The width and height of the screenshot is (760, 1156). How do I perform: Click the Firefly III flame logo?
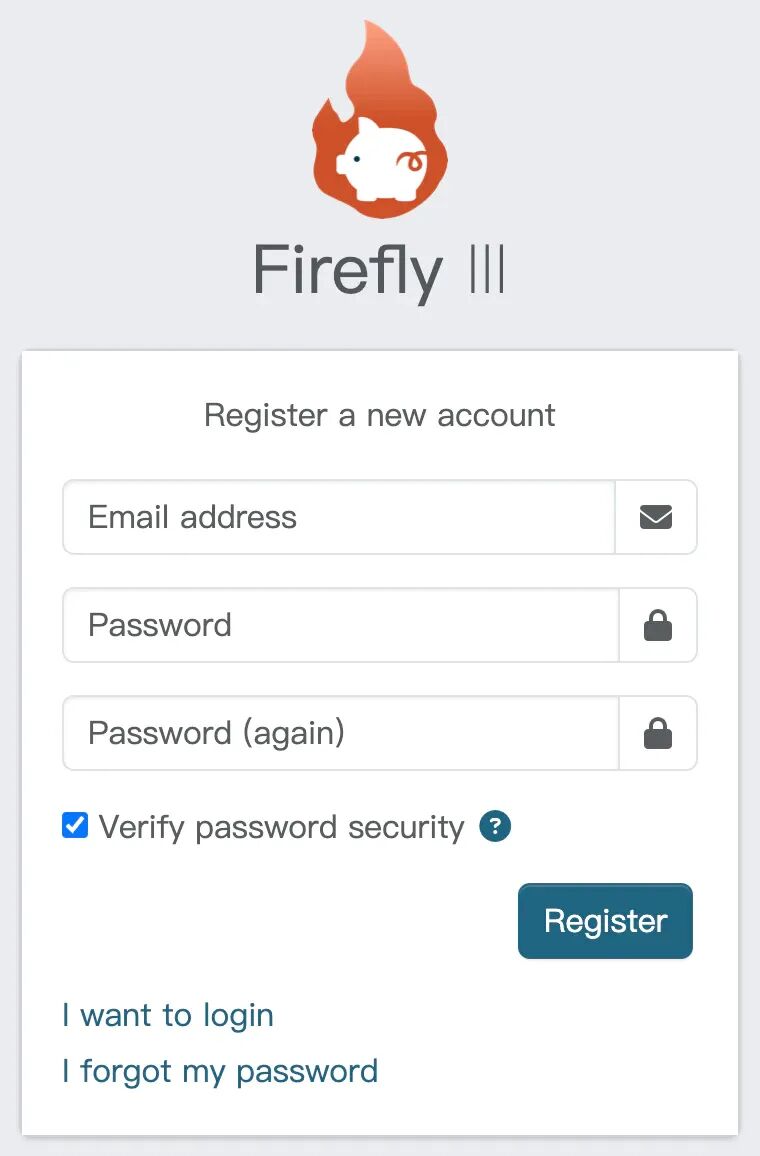380,119
